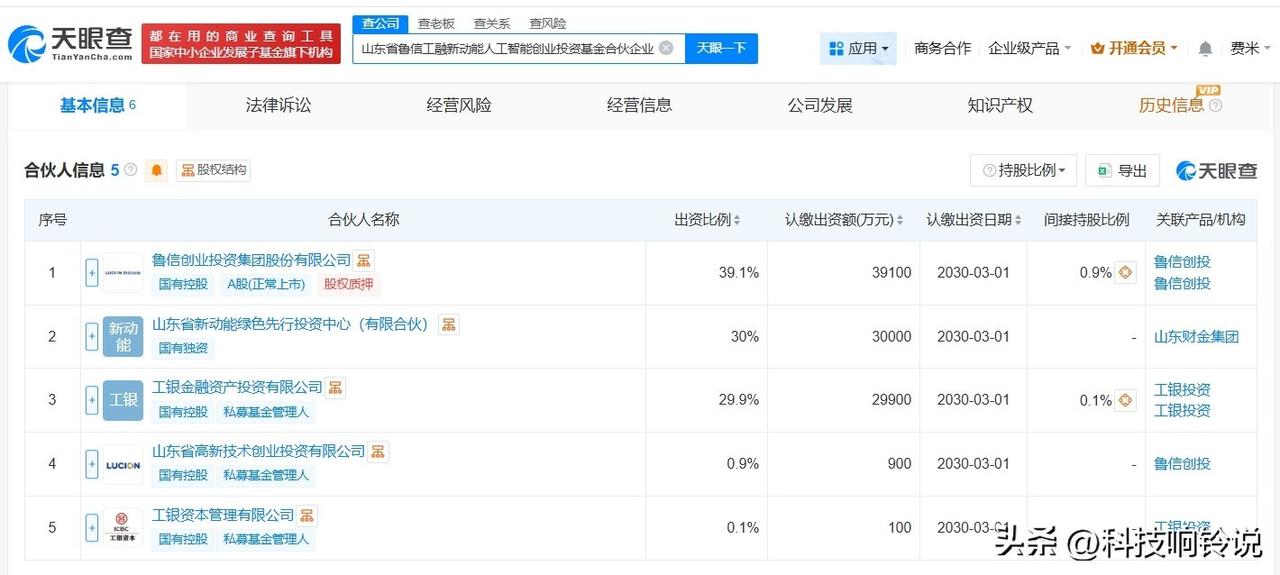The width and height of the screenshot is (1280, 575).
Task: Open 工银资本管理有限公司 company page
Action: [x=223, y=516]
